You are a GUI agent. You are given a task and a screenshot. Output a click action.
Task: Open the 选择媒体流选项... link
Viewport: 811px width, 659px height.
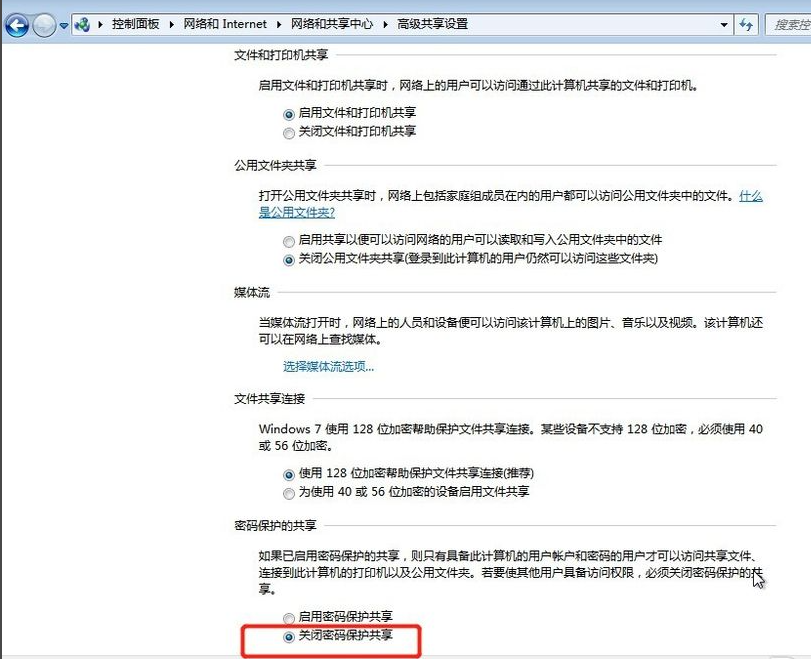point(328,366)
